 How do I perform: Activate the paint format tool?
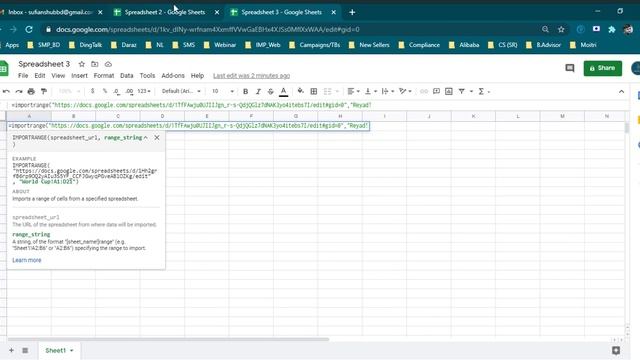pos(44,91)
